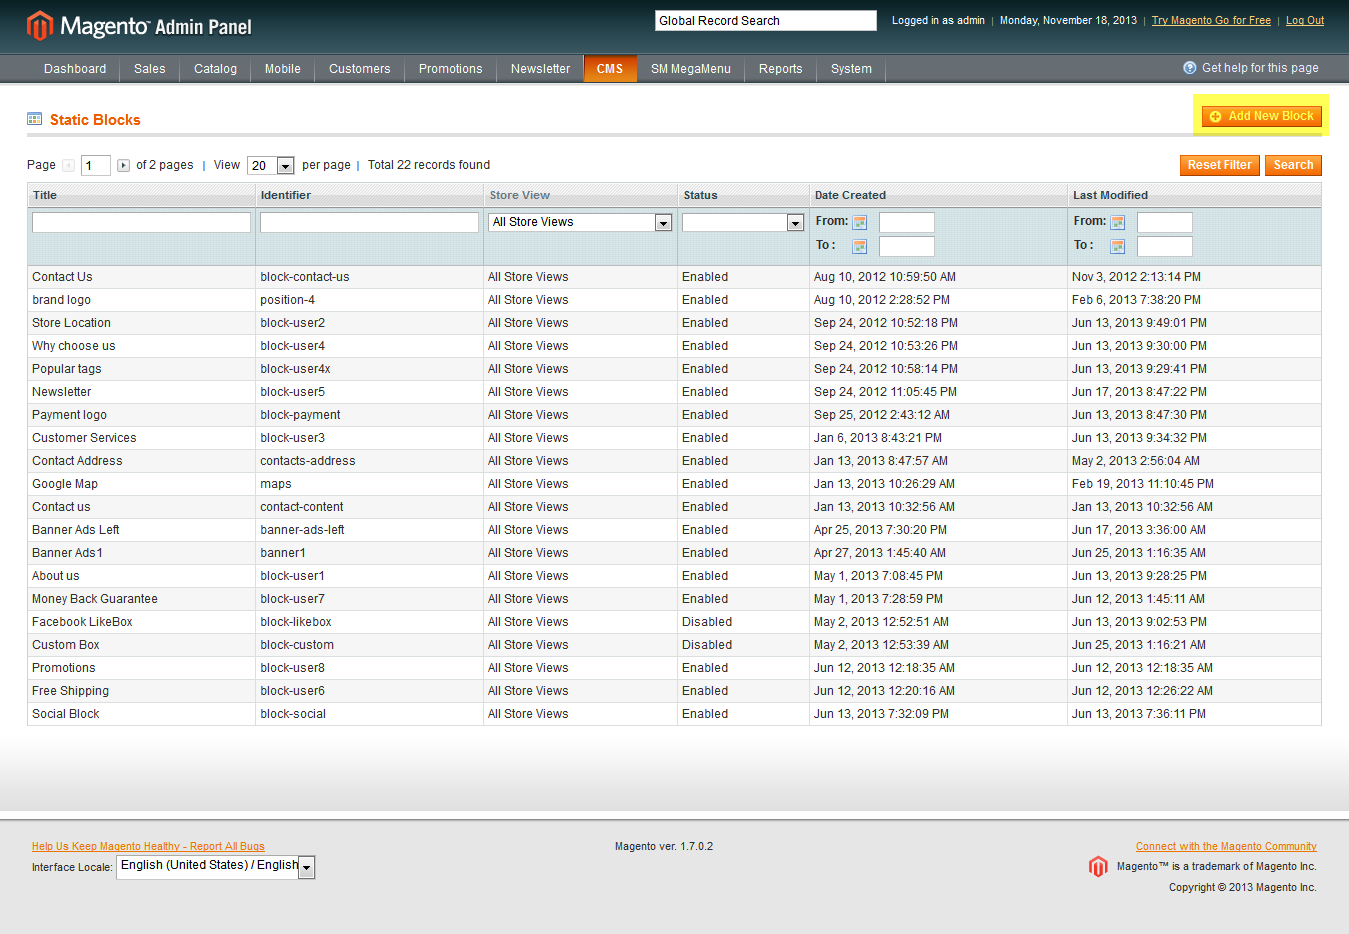The image size is (1349, 934).
Task: Open the Payment logo row
Action: coord(674,415)
